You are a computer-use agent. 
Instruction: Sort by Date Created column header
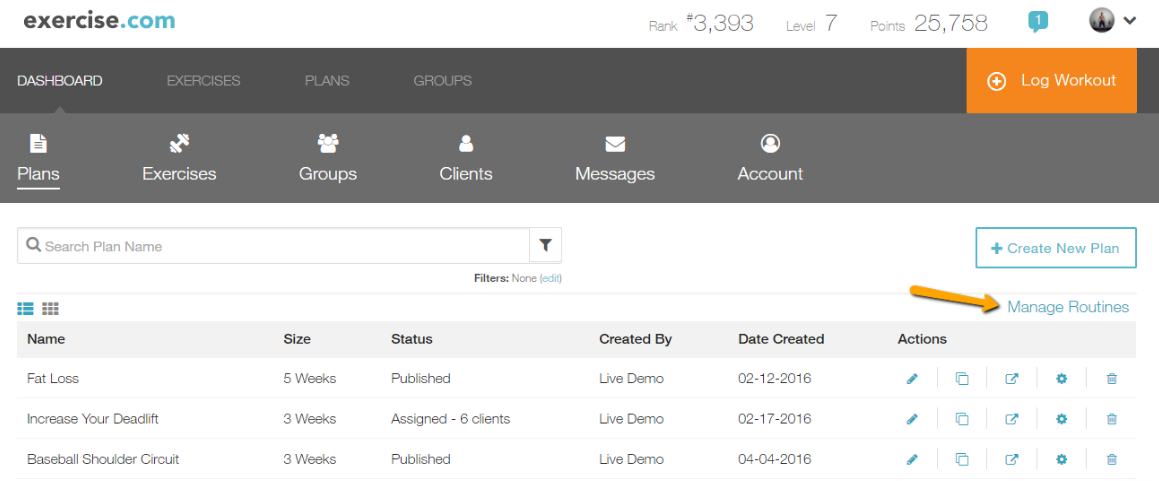(x=781, y=339)
